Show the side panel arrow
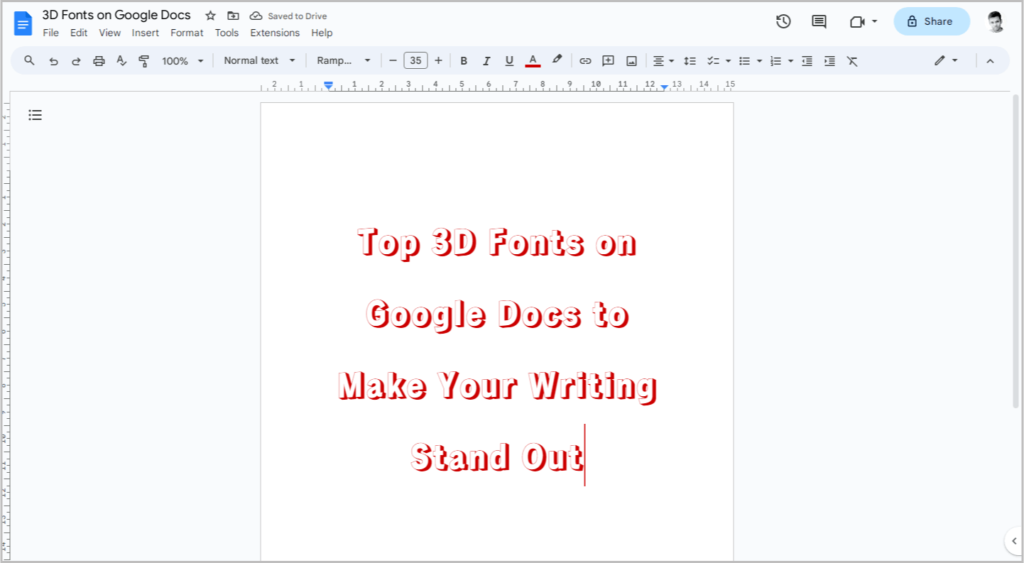 1014,541
